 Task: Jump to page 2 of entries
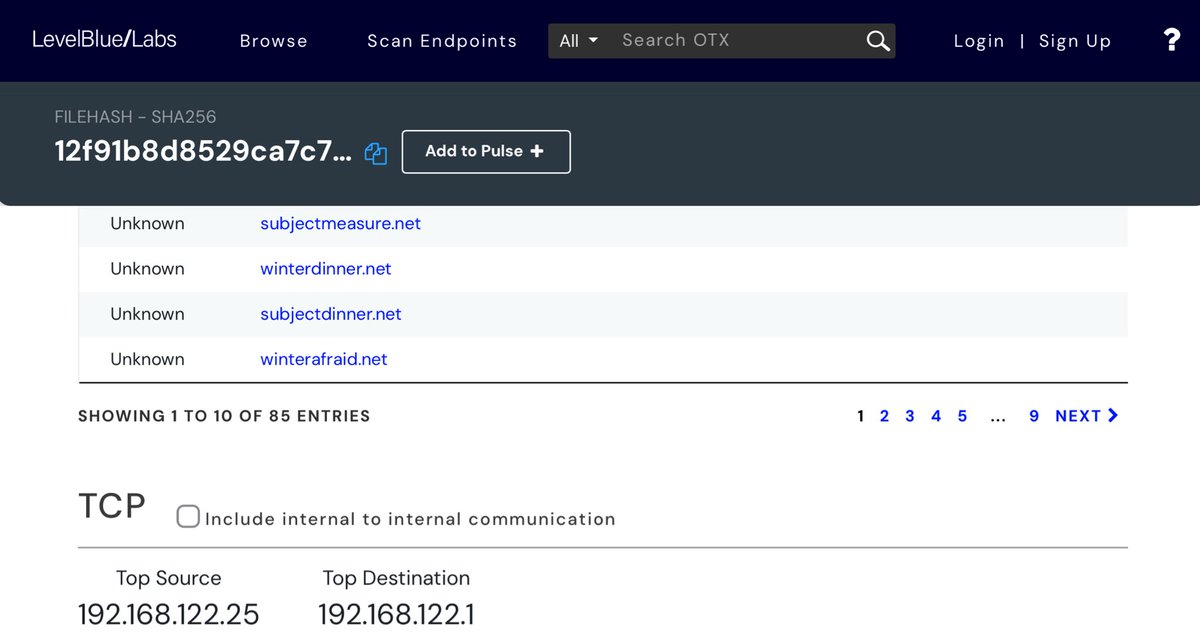pyautogui.click(x=884, y=416)
